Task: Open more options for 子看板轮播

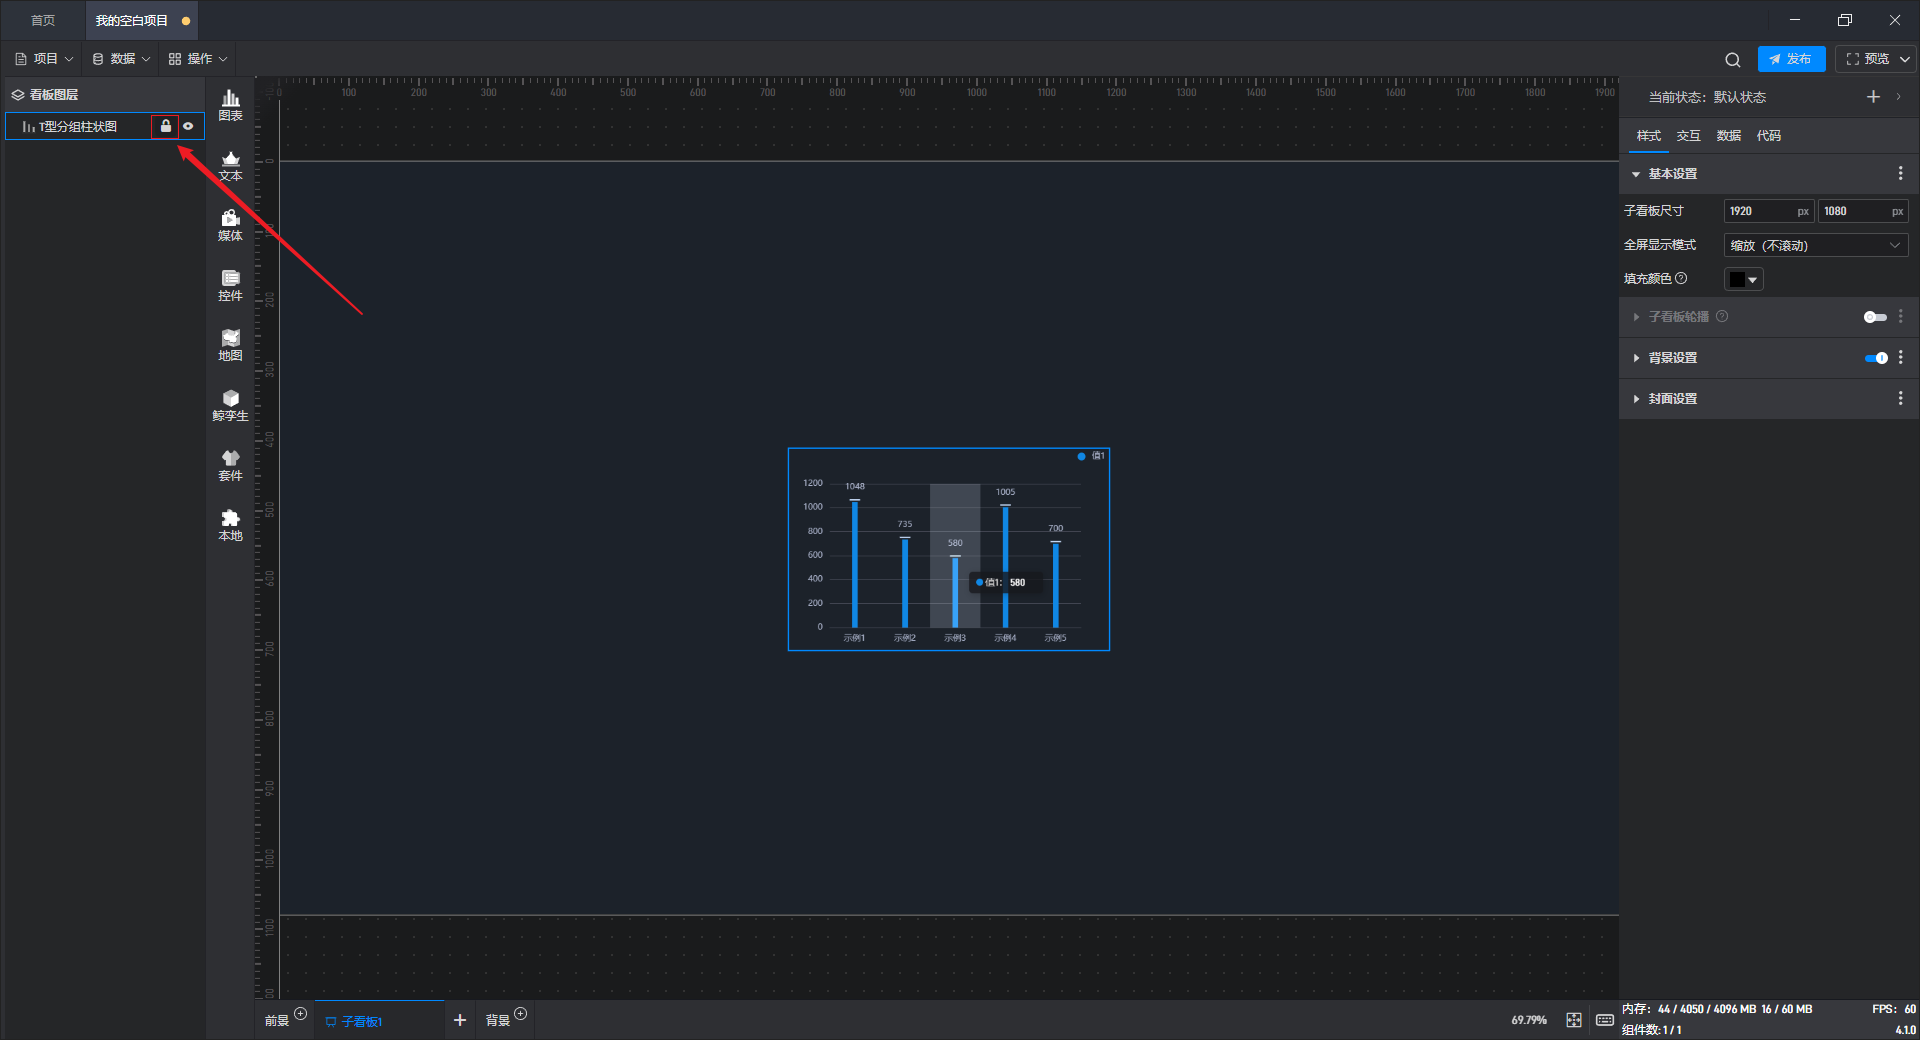Action: pyautogui.click(x=1900, y=316)
